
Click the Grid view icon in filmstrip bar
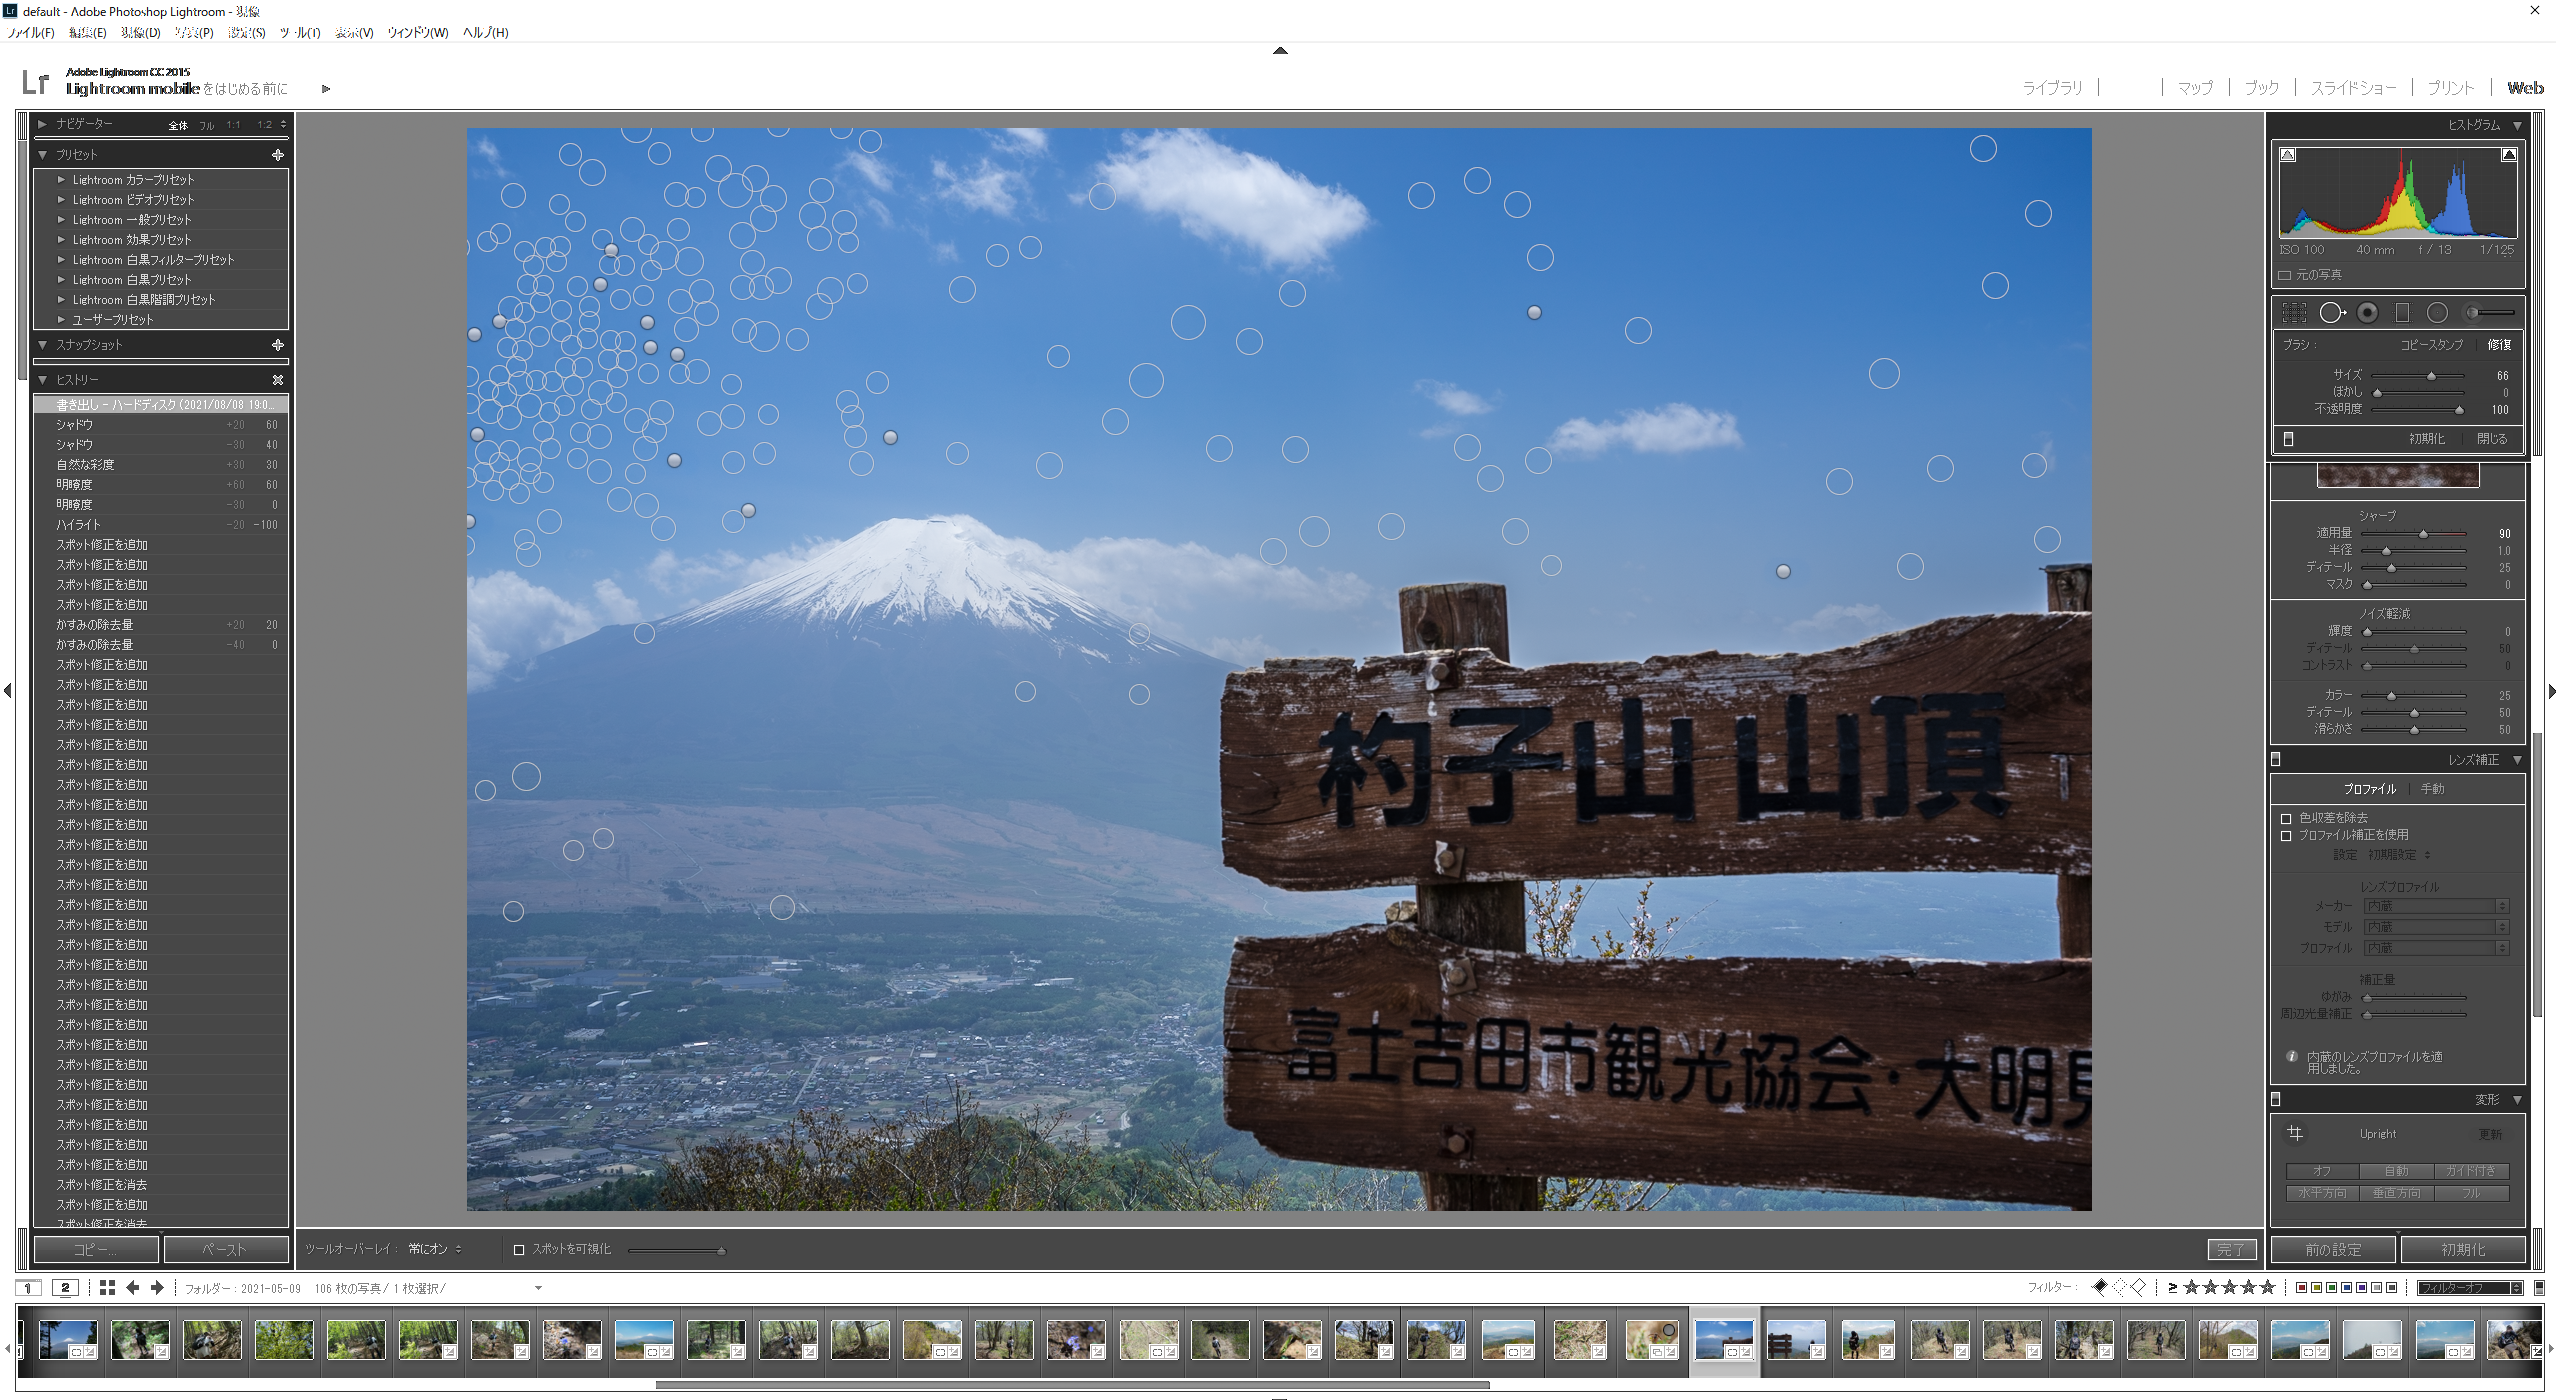107,1288
